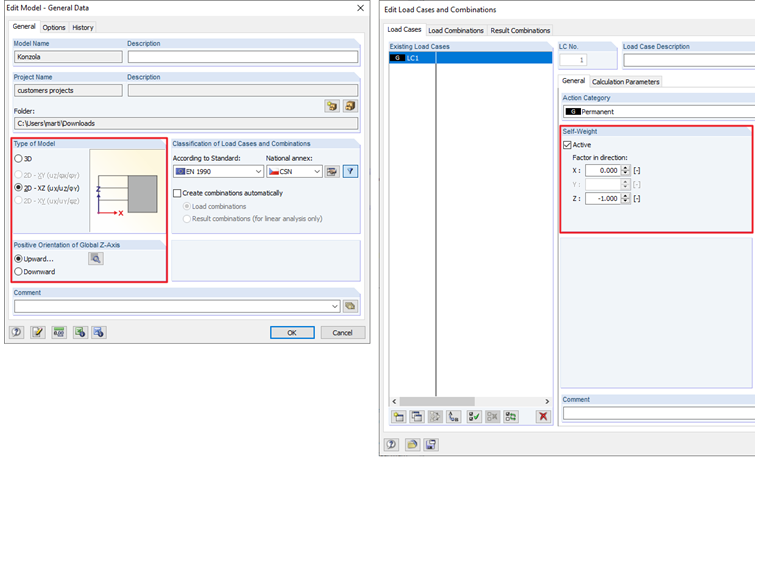Open the EN 1990 standard dropdown
Image resolution: width=760 pixels, height=563 pixels.
coord(218,172)
